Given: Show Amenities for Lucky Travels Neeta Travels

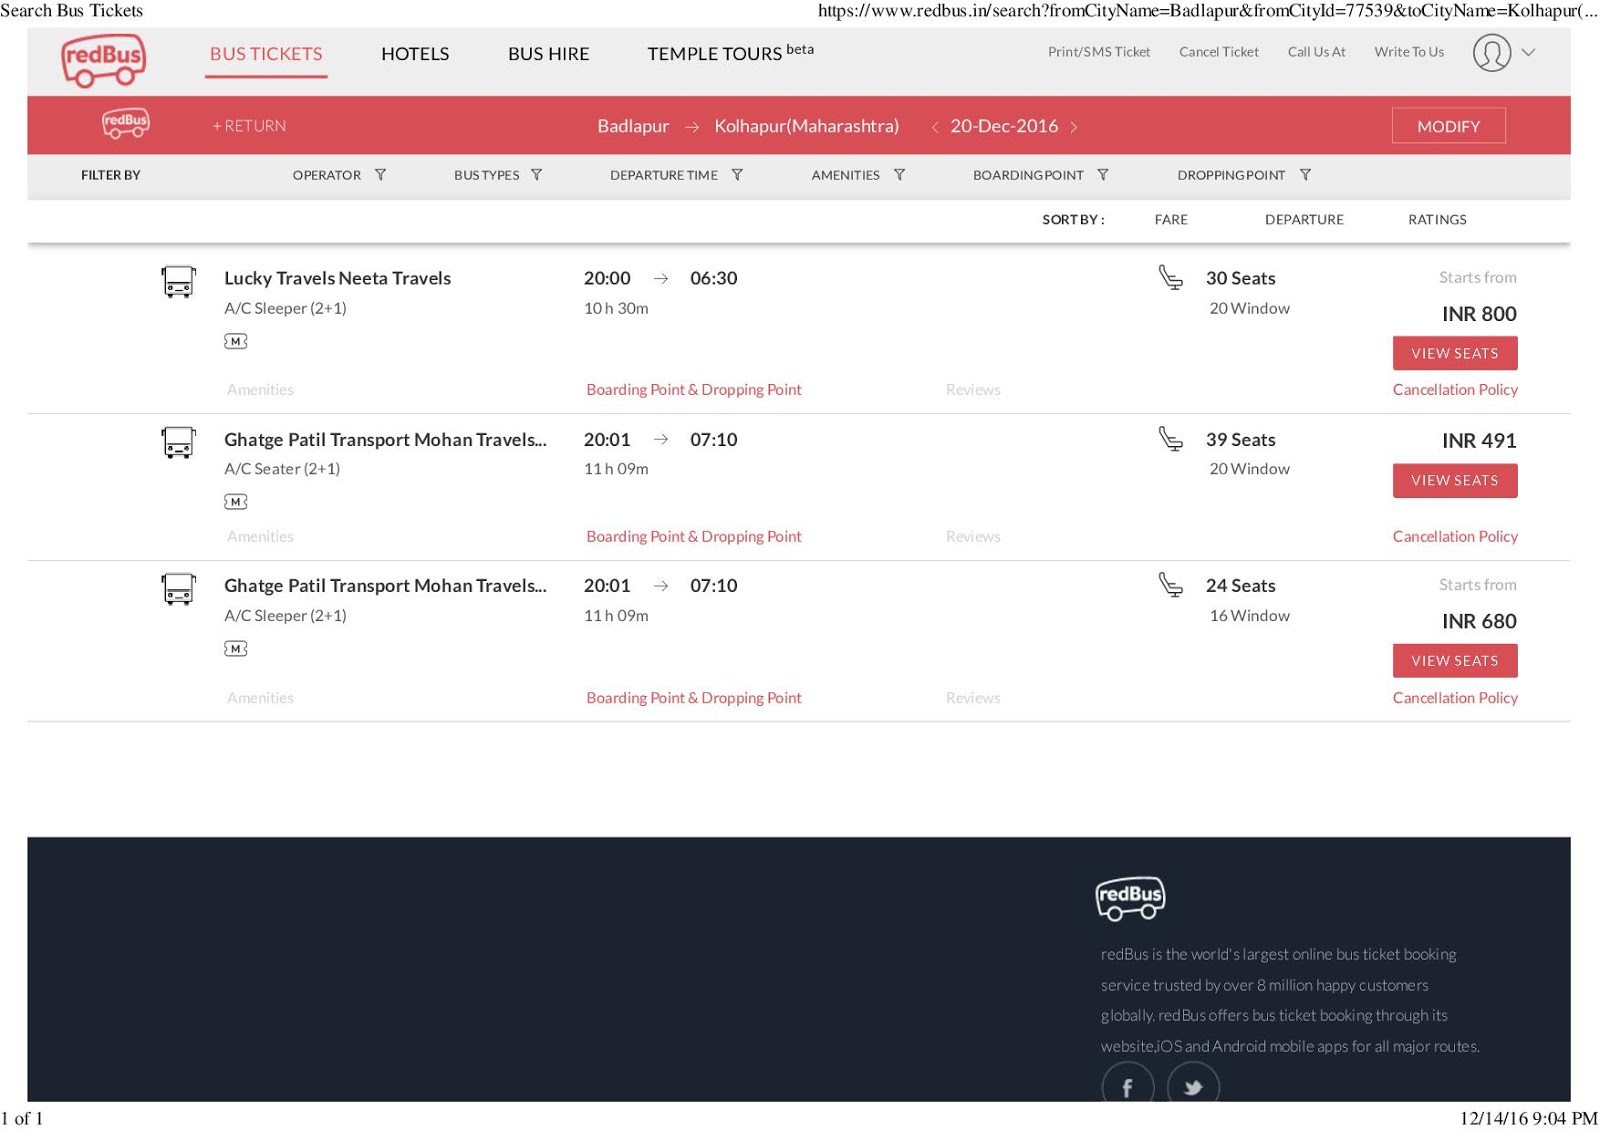Looking at the screenshot, I should [260, 390].
